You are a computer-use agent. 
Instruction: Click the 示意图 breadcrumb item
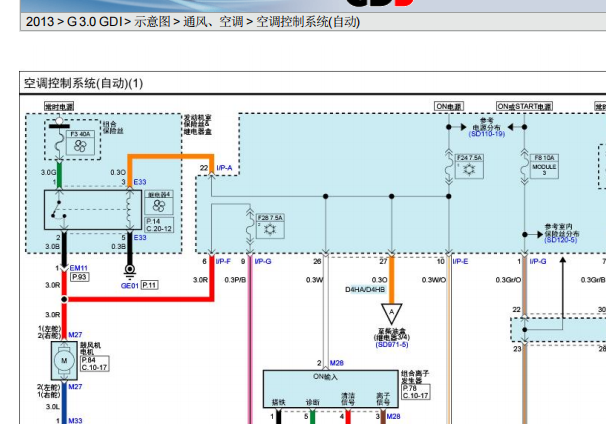pos(152,22)
